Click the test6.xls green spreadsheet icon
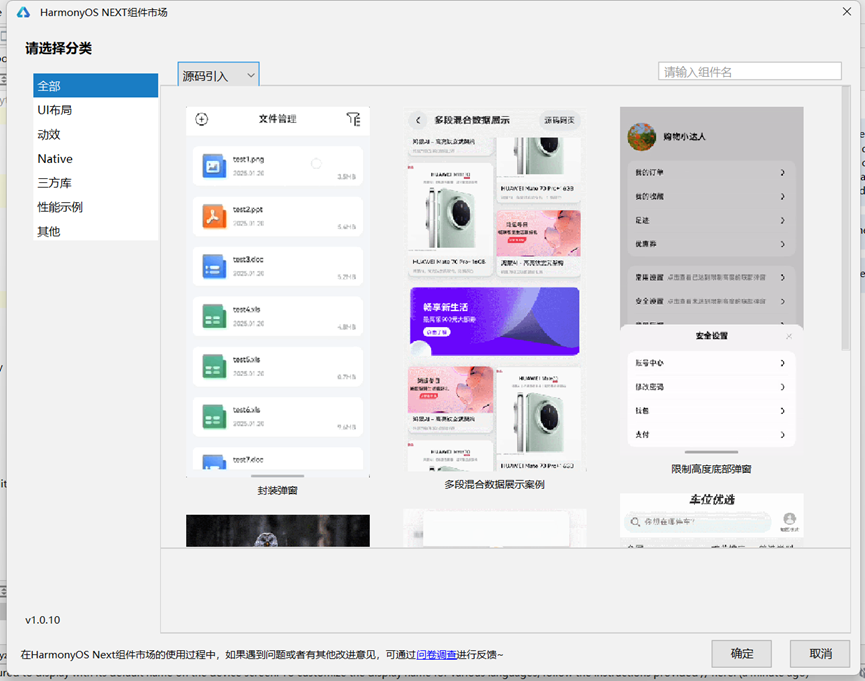This screenshot has height=681, width=865. tap(214, 417)
